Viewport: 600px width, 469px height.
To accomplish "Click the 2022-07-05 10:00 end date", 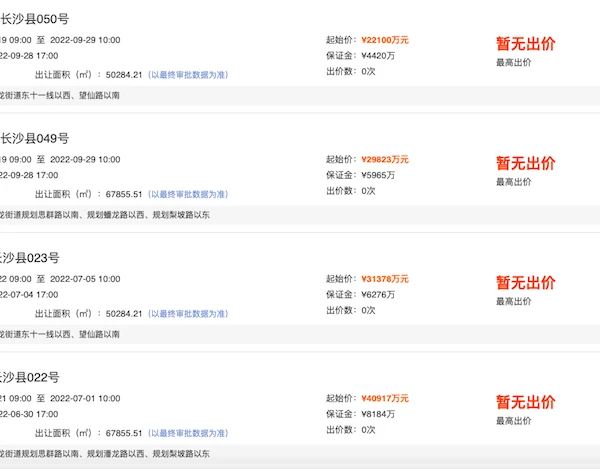I will [x=85, y=279].
